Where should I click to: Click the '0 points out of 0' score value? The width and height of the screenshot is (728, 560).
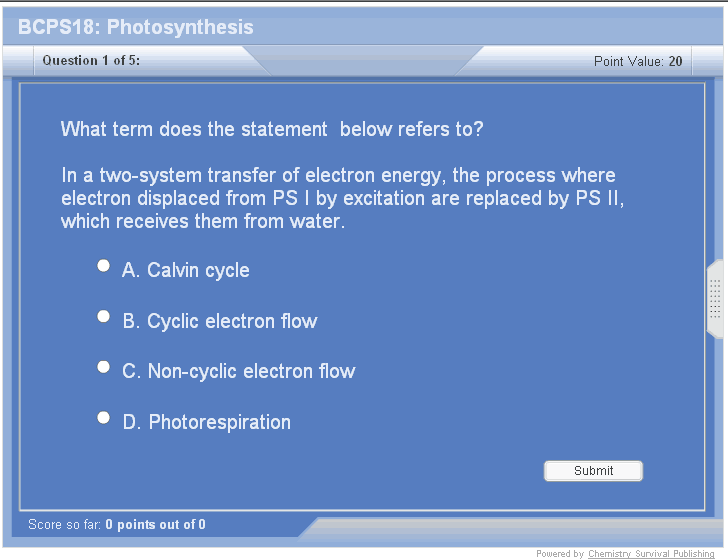click(x=155, y=524)
